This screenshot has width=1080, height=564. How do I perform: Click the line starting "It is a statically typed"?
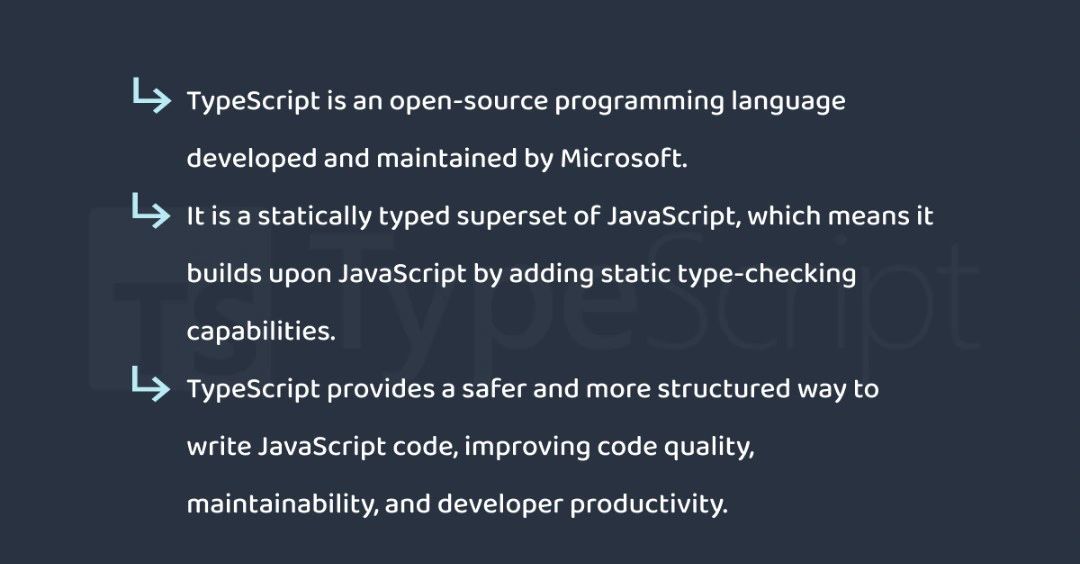560,217
